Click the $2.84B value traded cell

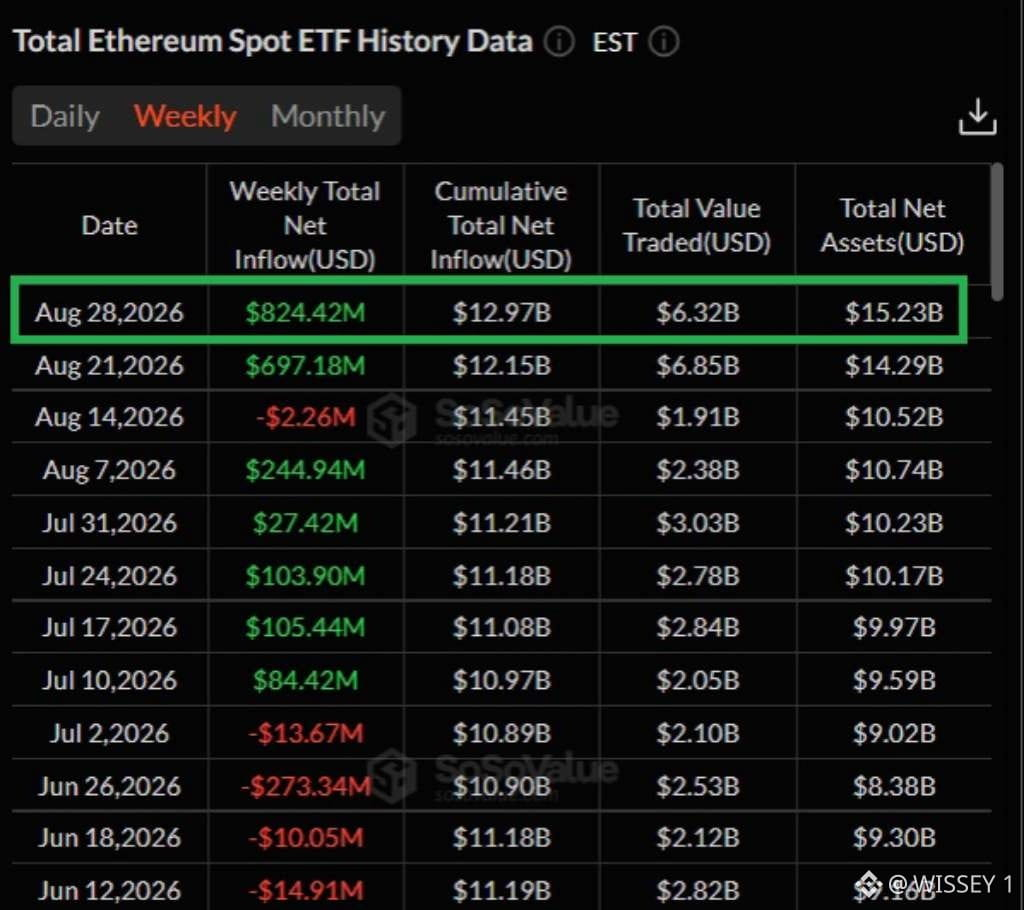[x=697, y=628]
